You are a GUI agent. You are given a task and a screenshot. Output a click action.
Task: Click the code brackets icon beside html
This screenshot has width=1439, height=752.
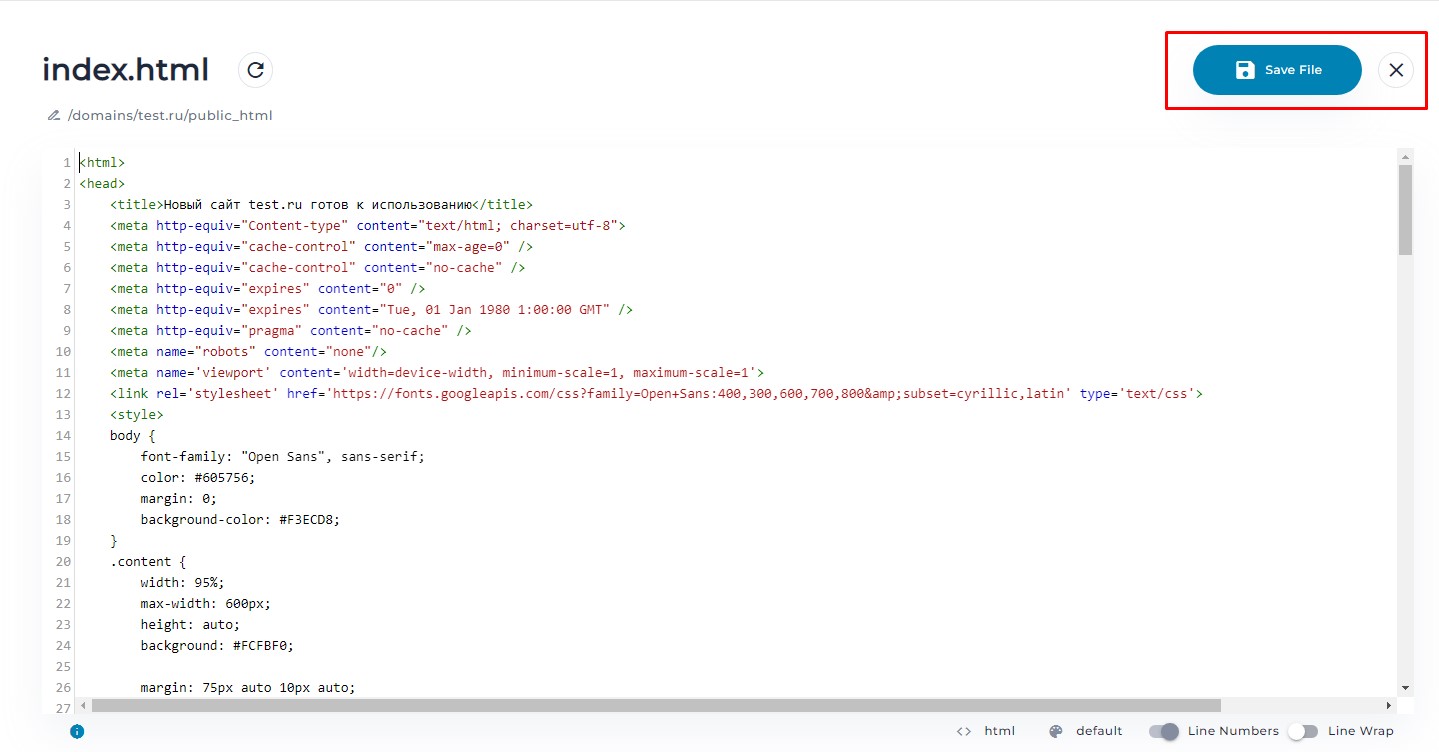pyautogui.click(x=964, y=731)
